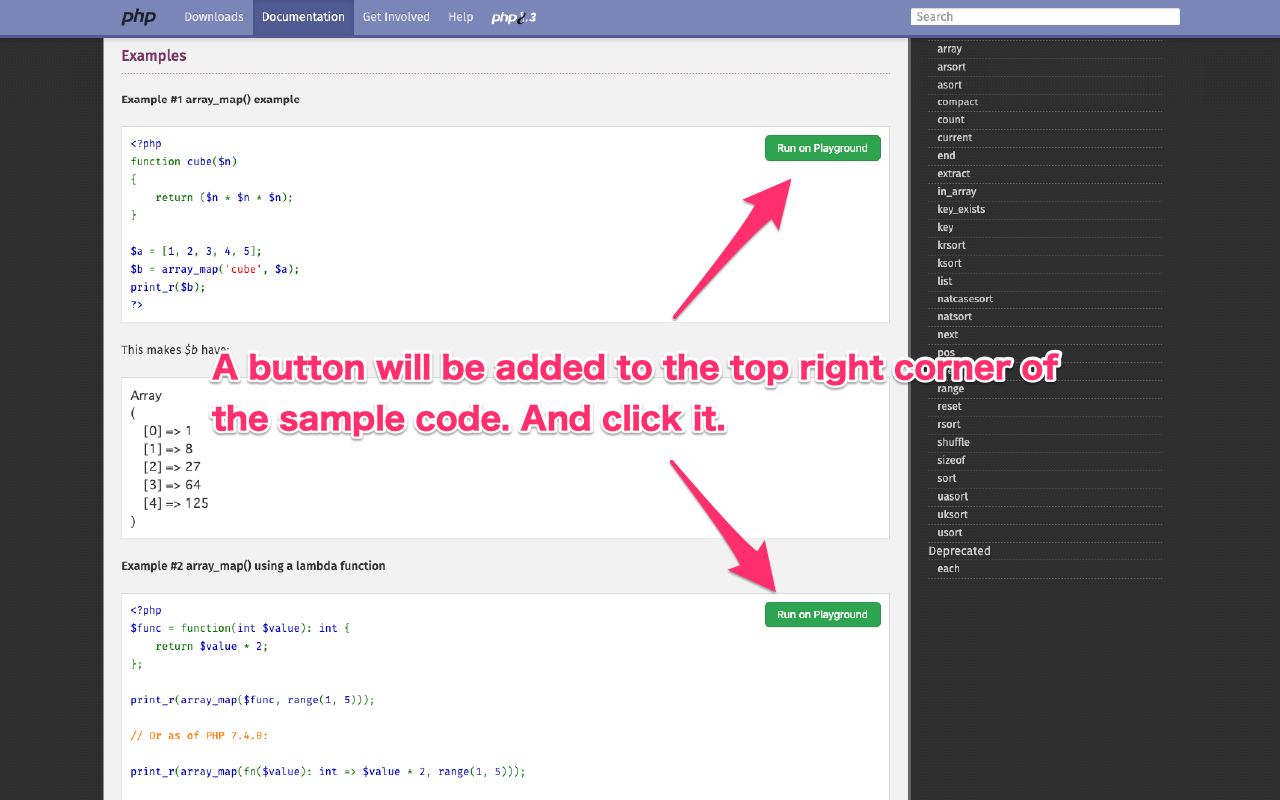Select the range function in sidebar
Screen dimensions: 1280x800
(950, 388)
